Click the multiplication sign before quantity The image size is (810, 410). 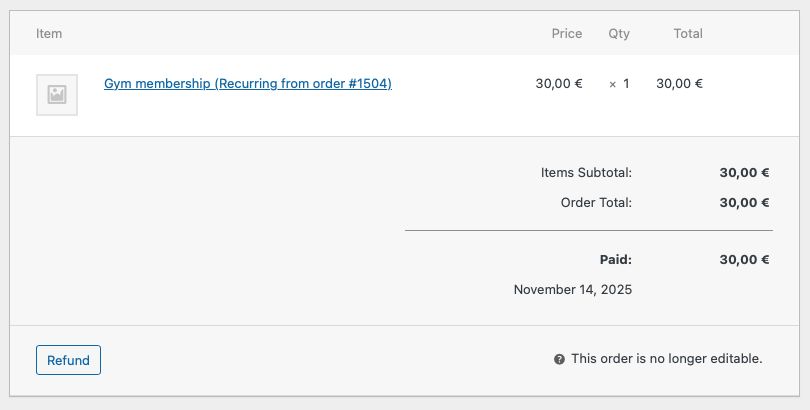pyautogui.click(x=613, y=85)
